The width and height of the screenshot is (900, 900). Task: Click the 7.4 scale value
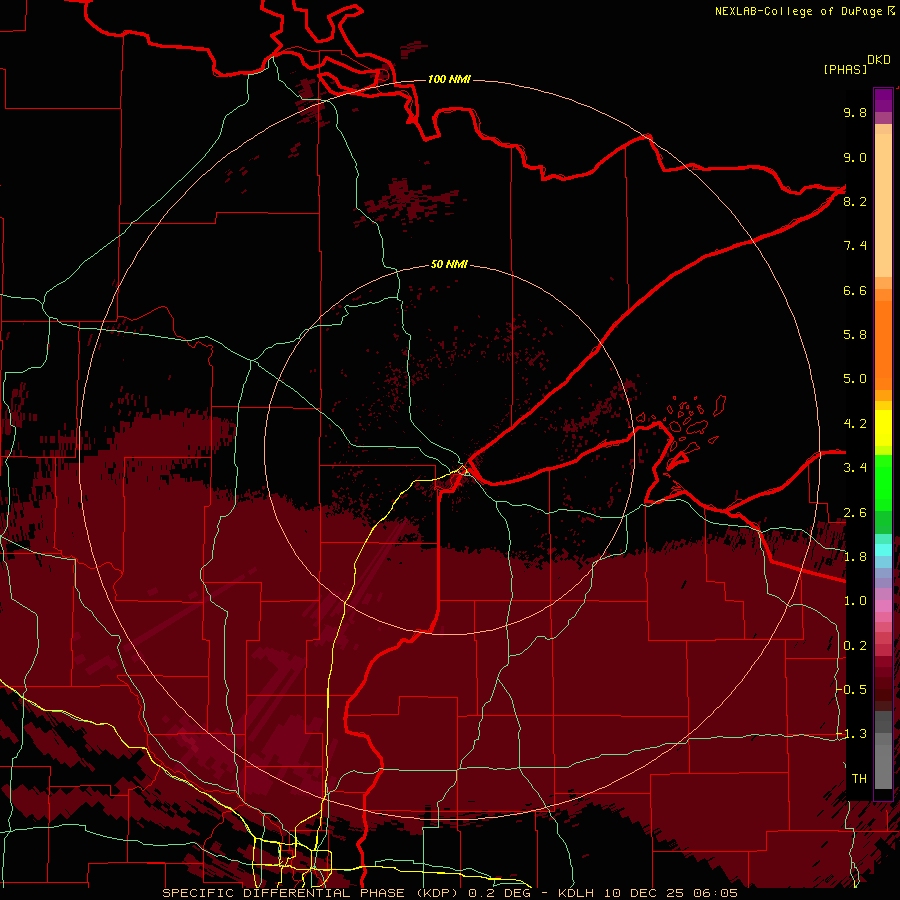(x=855, y=246)
